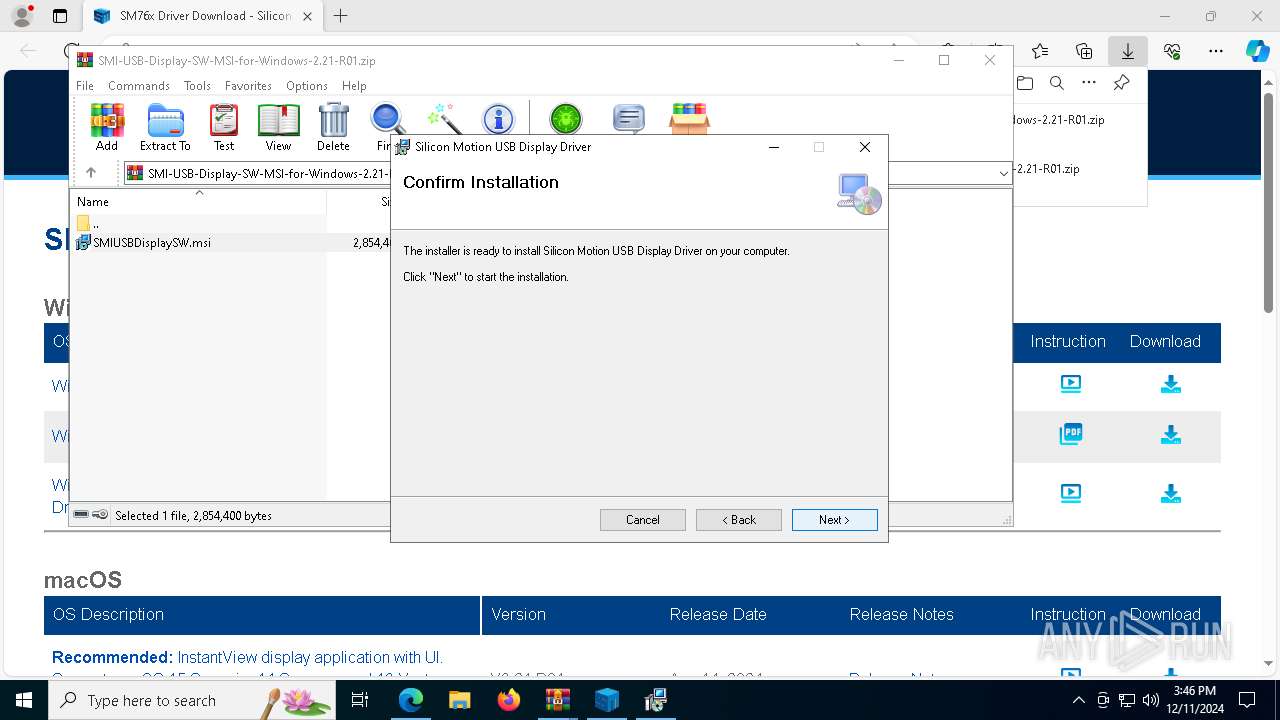The image size is (1280, 720).
Task: Click the Extract To icon in WinRAR
Action: click(x=165, y=127)
